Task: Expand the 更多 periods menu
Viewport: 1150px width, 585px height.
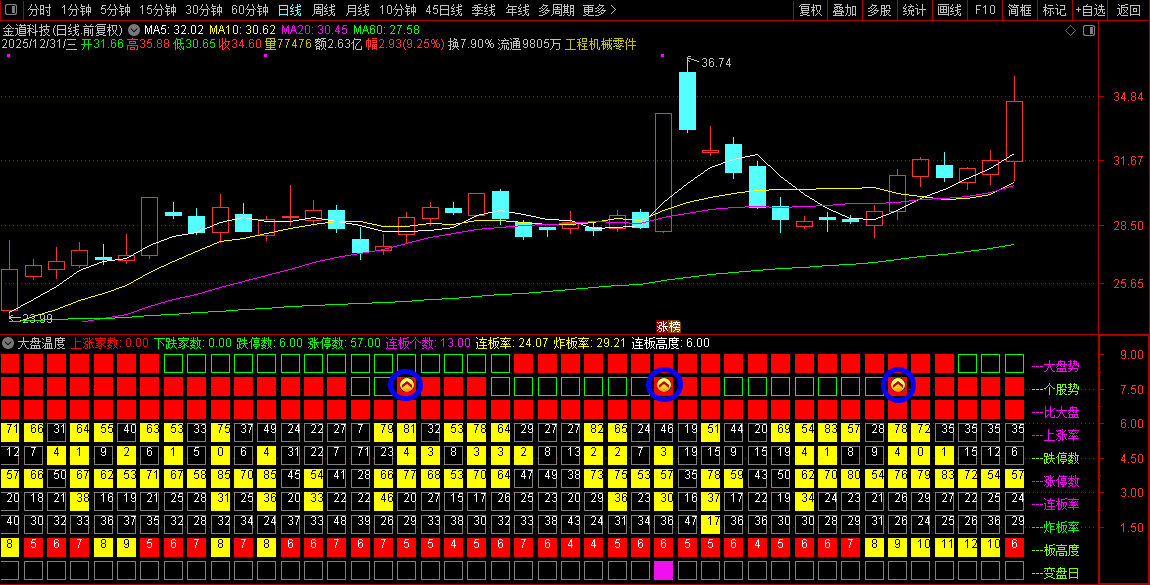Action: tap(599, 10)
